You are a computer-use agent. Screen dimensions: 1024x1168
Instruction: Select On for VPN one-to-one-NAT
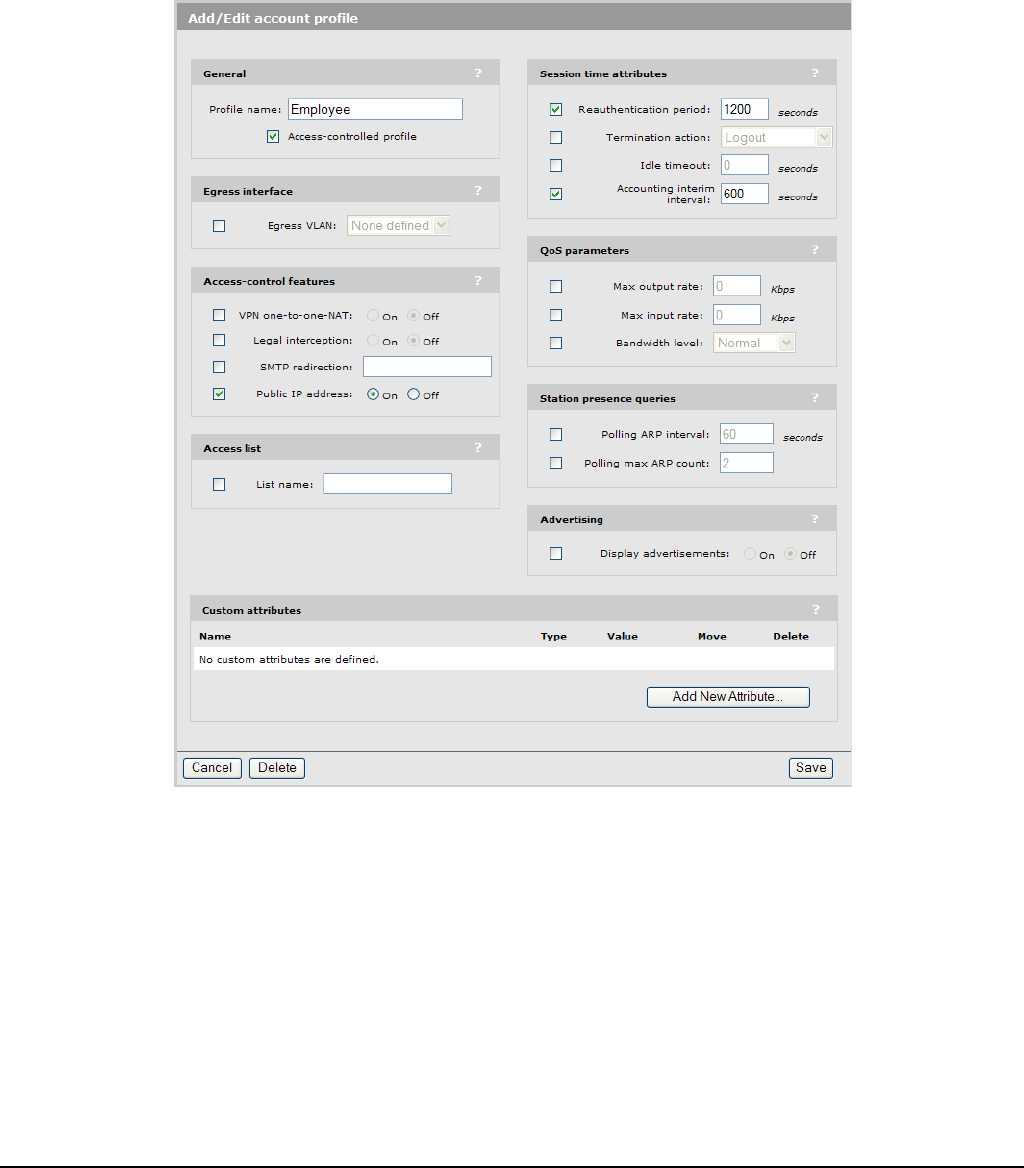click(373, 315)
